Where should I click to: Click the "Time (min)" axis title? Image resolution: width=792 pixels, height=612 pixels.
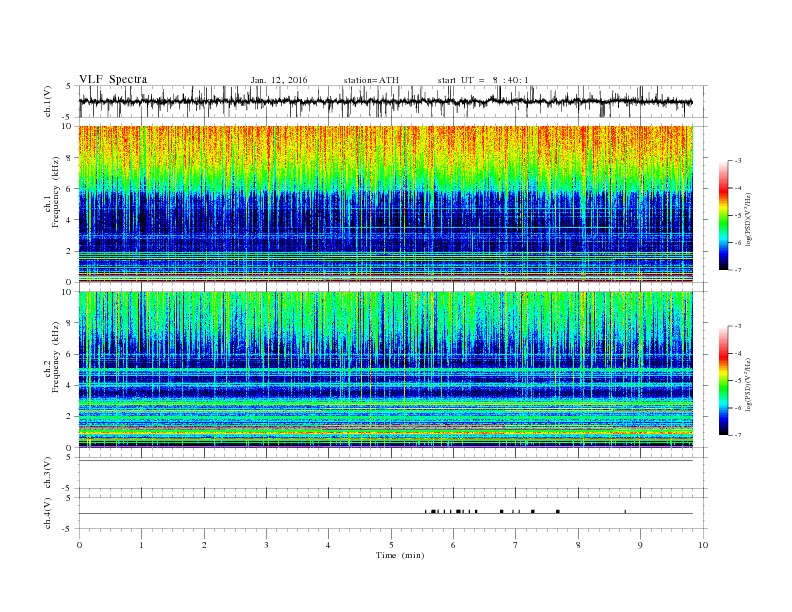pyautogui.click(x=400, y=555)
